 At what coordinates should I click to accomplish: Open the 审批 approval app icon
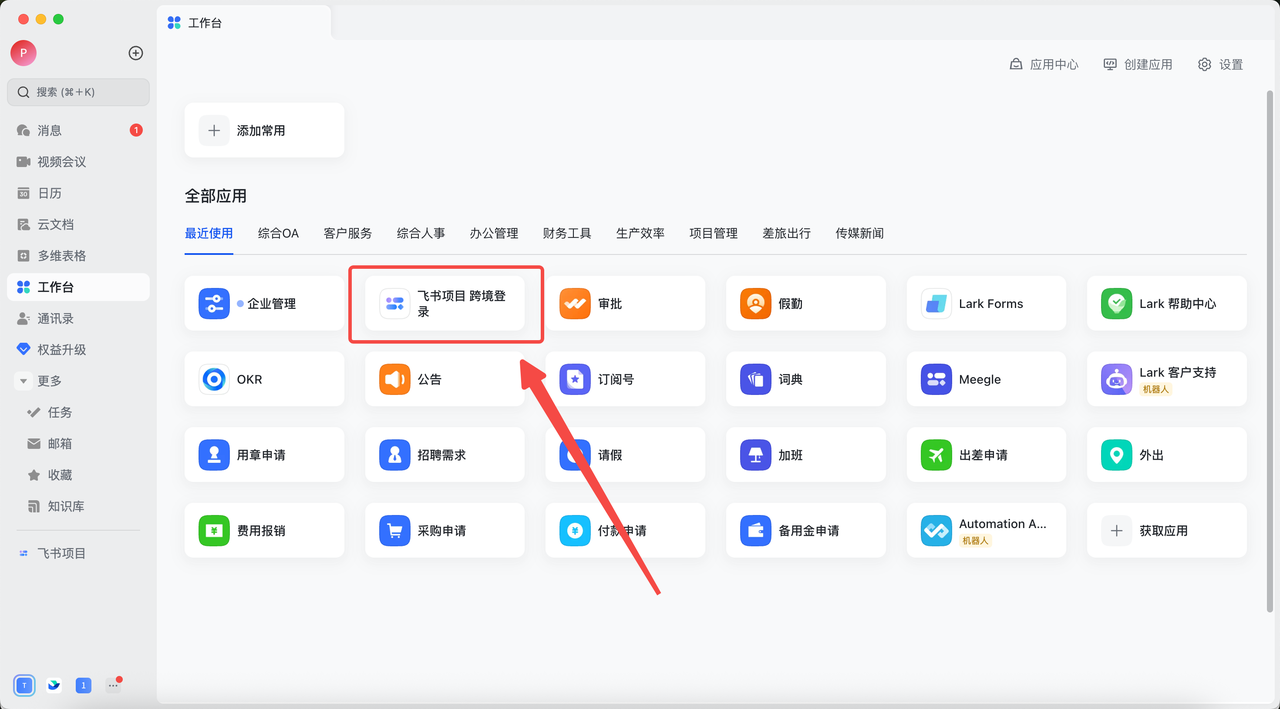(575, 304)
